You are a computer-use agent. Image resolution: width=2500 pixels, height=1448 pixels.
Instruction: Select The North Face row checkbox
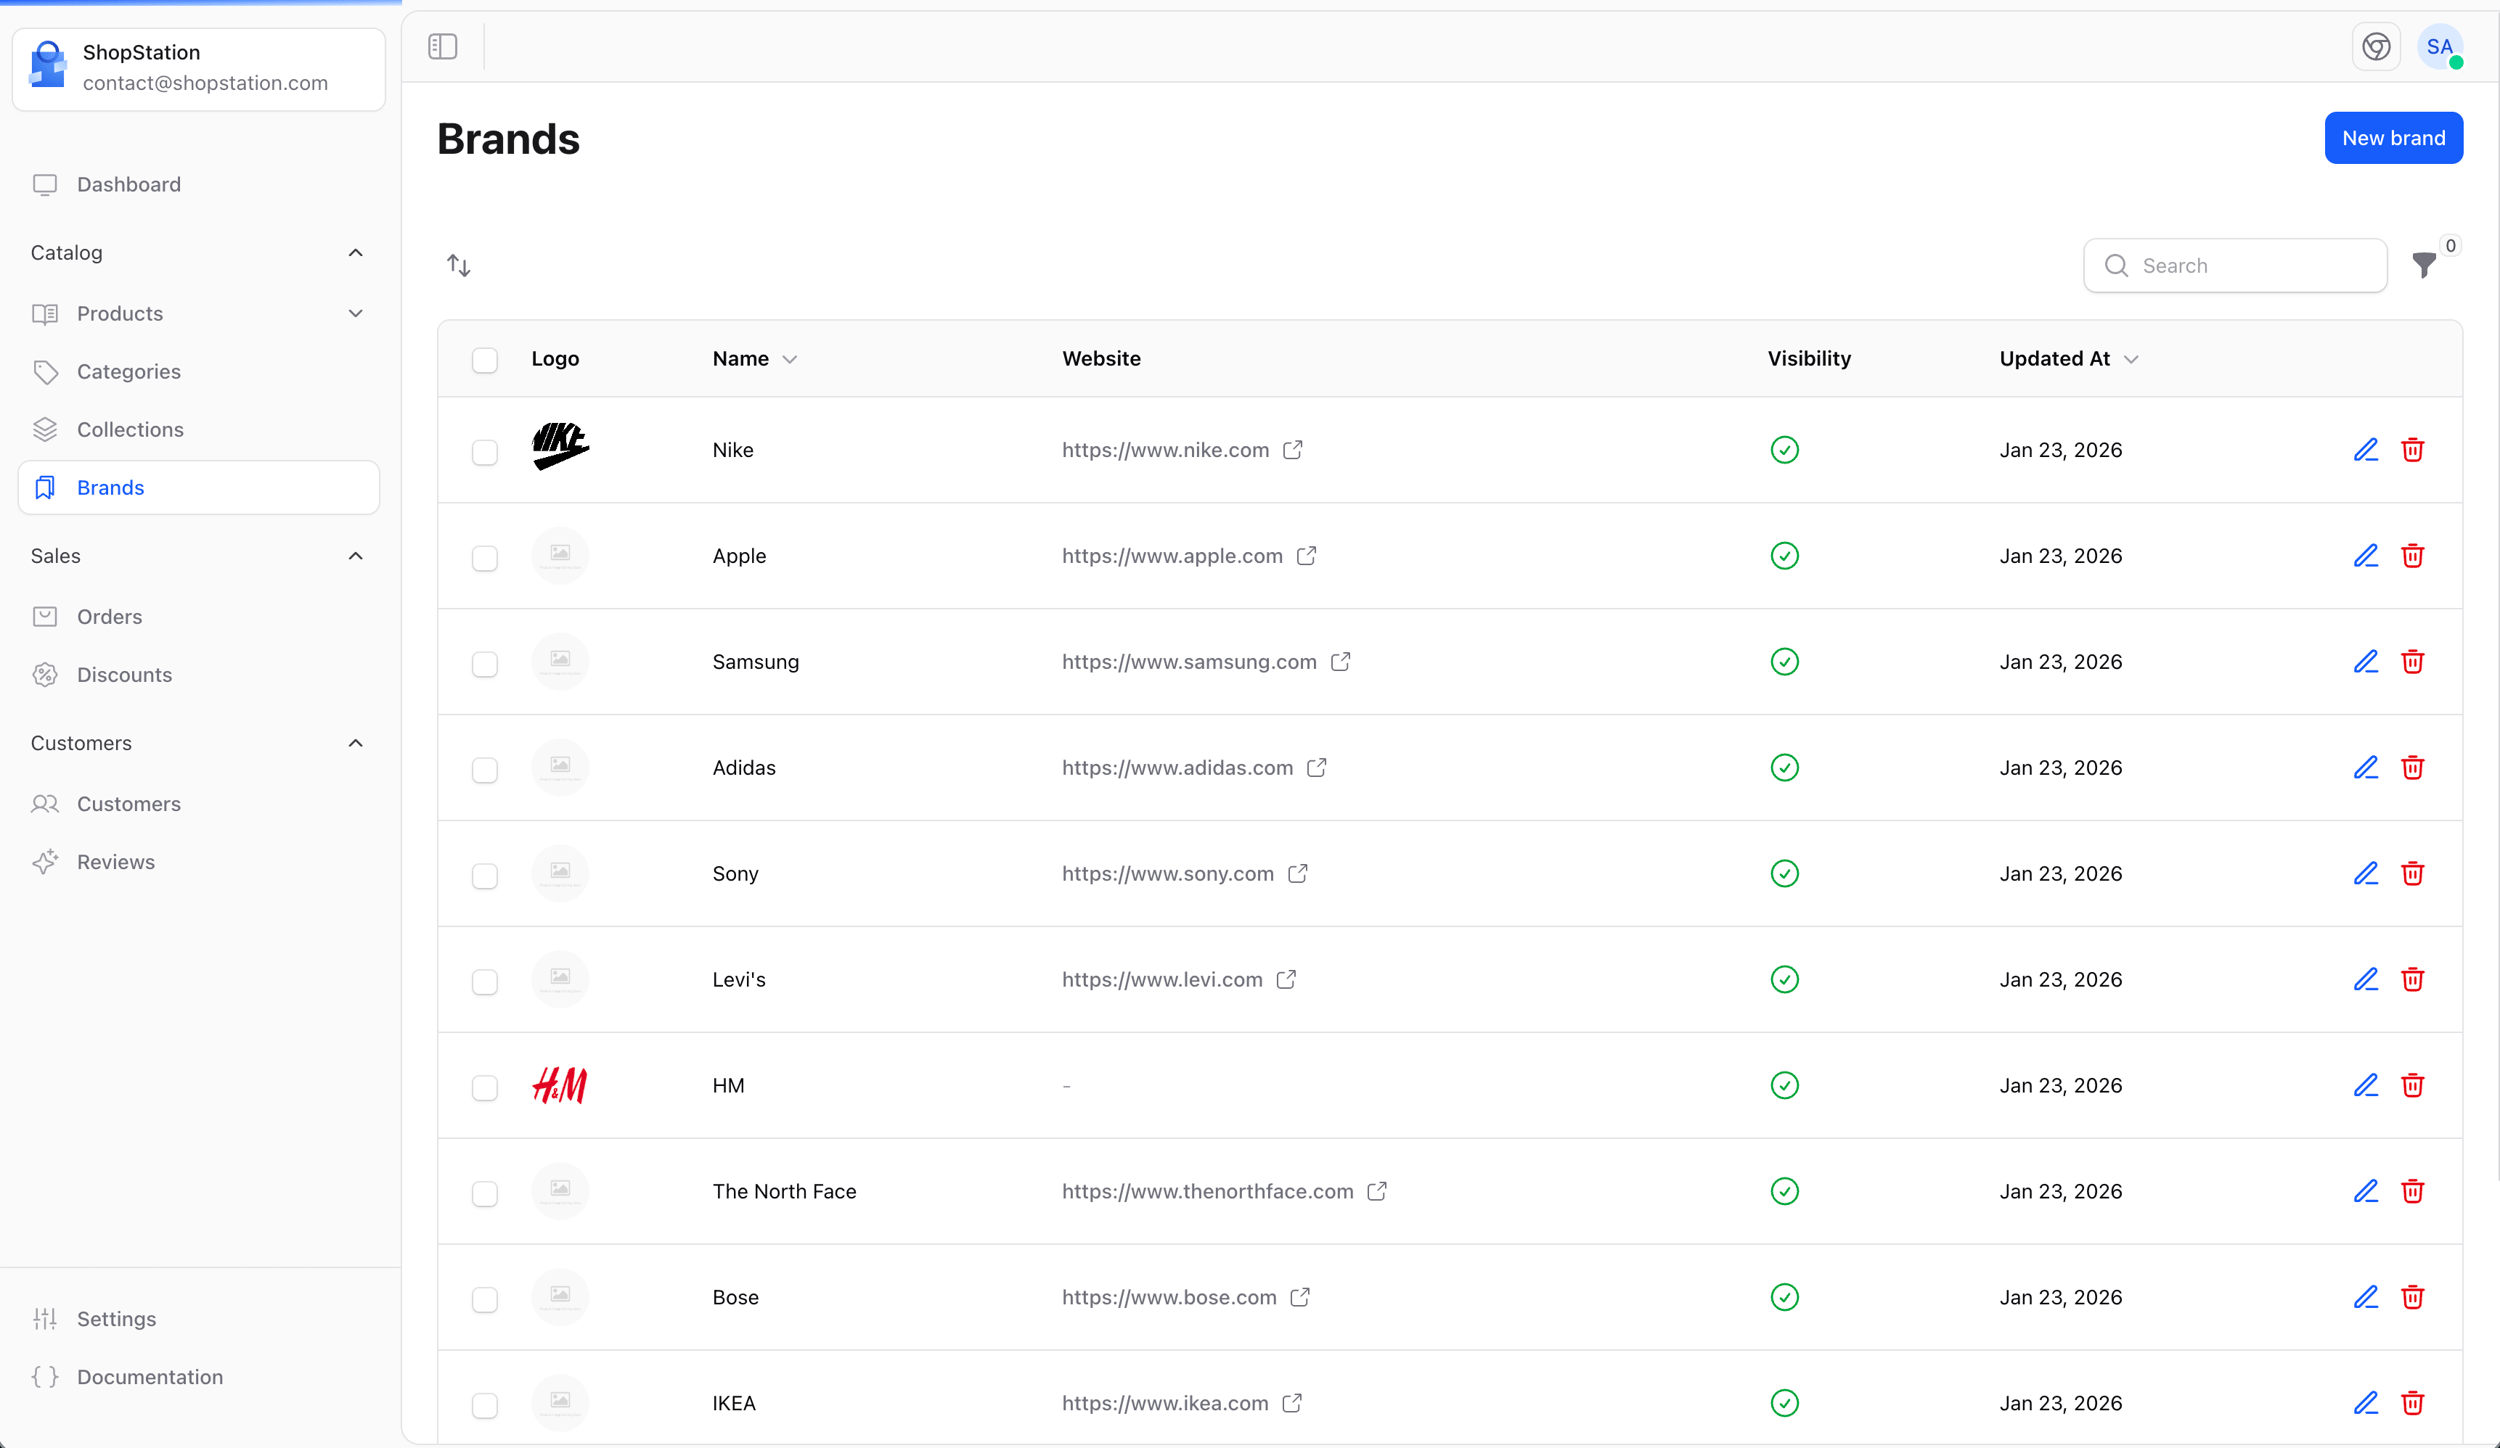click(x=484, y=1194)
